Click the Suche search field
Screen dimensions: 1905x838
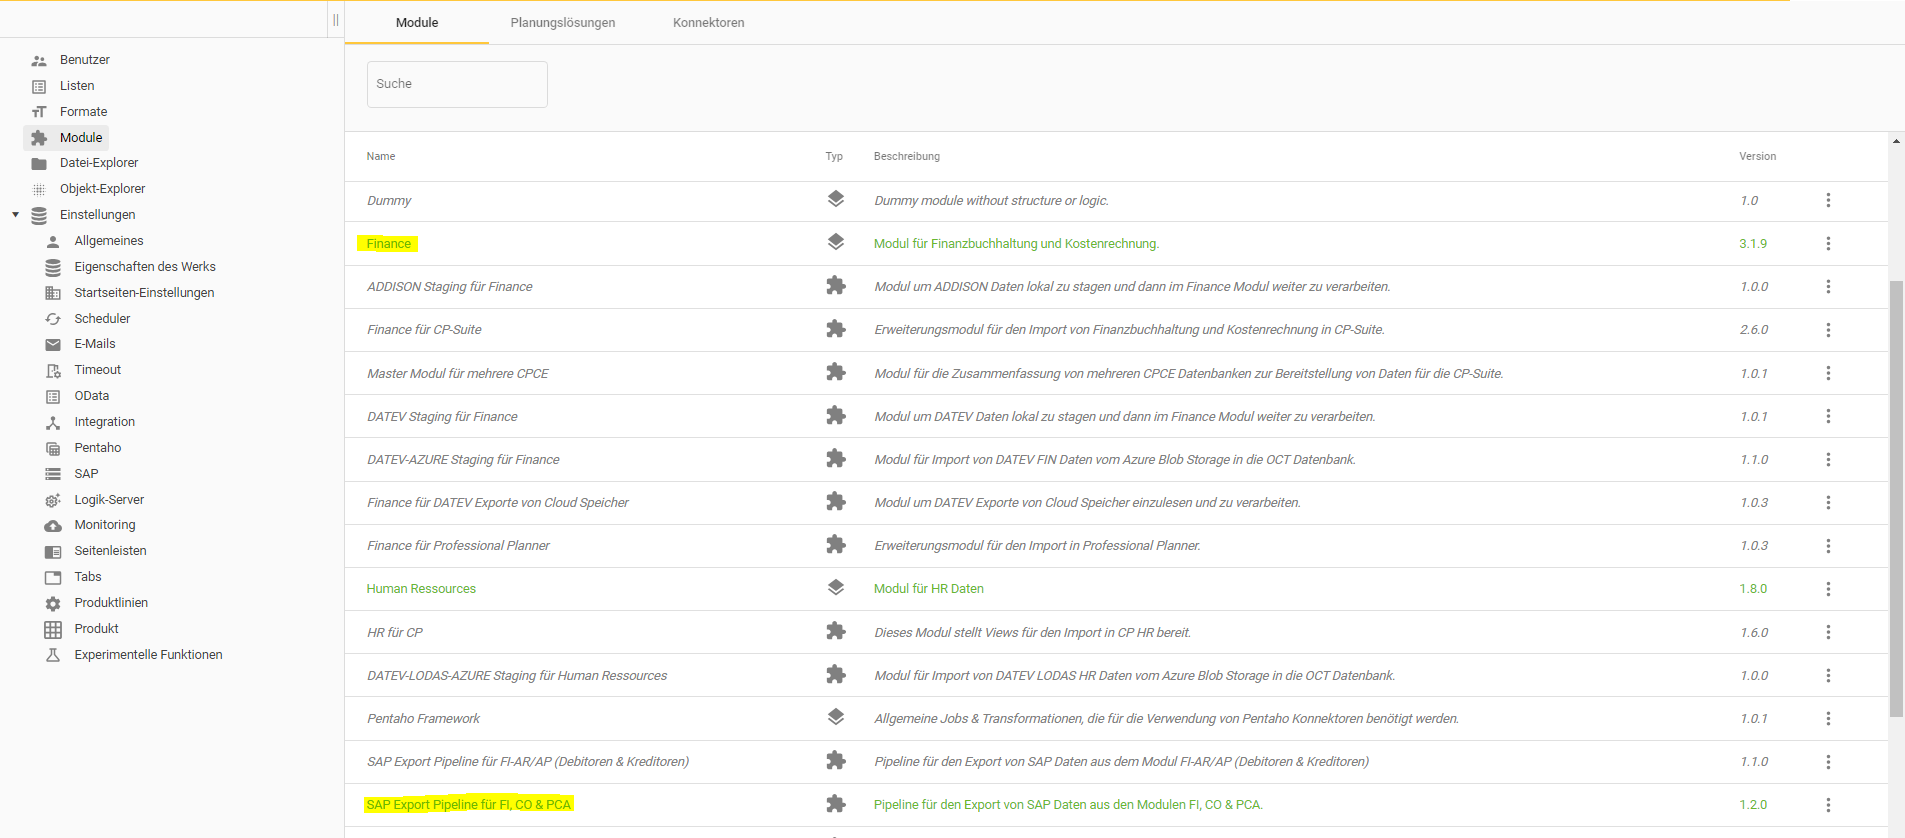pyautogui.click(x=457, y=84)
